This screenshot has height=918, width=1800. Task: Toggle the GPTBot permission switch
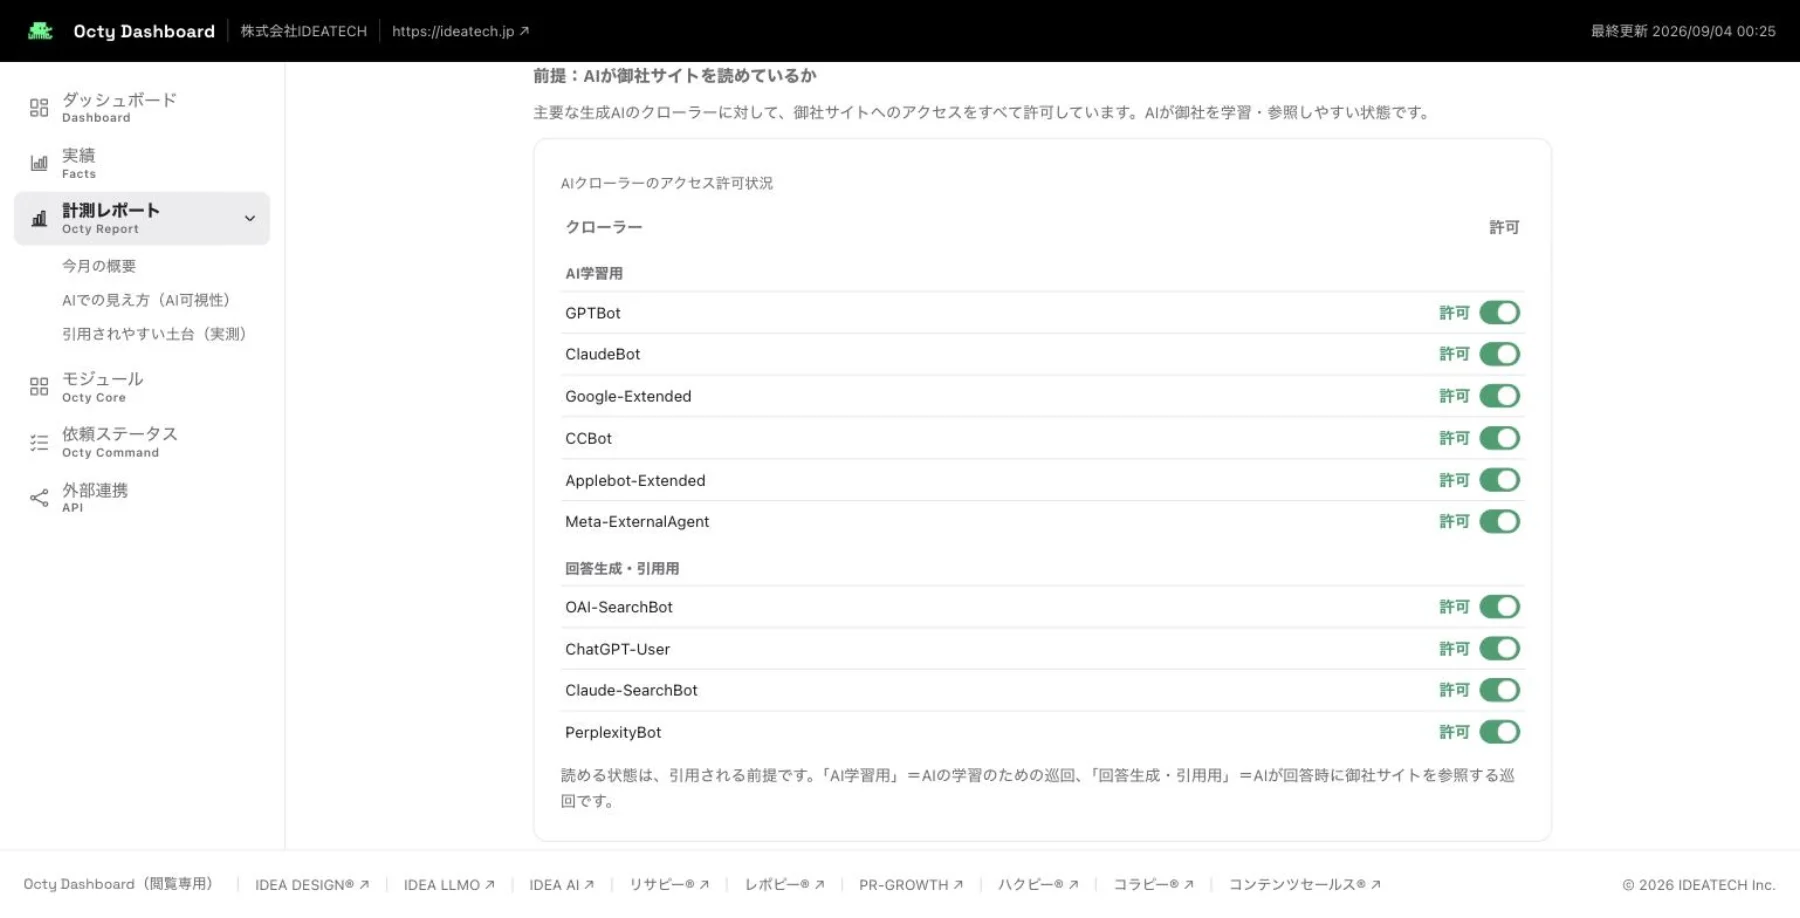1500,313
